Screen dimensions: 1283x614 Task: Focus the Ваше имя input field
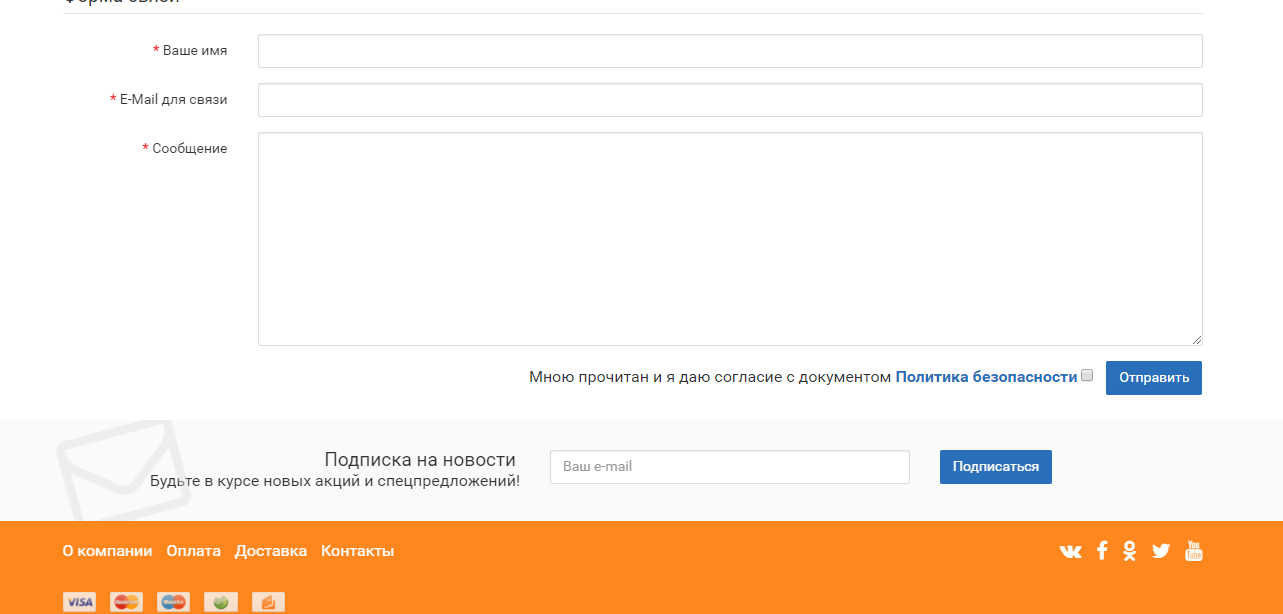click(730, 51)
